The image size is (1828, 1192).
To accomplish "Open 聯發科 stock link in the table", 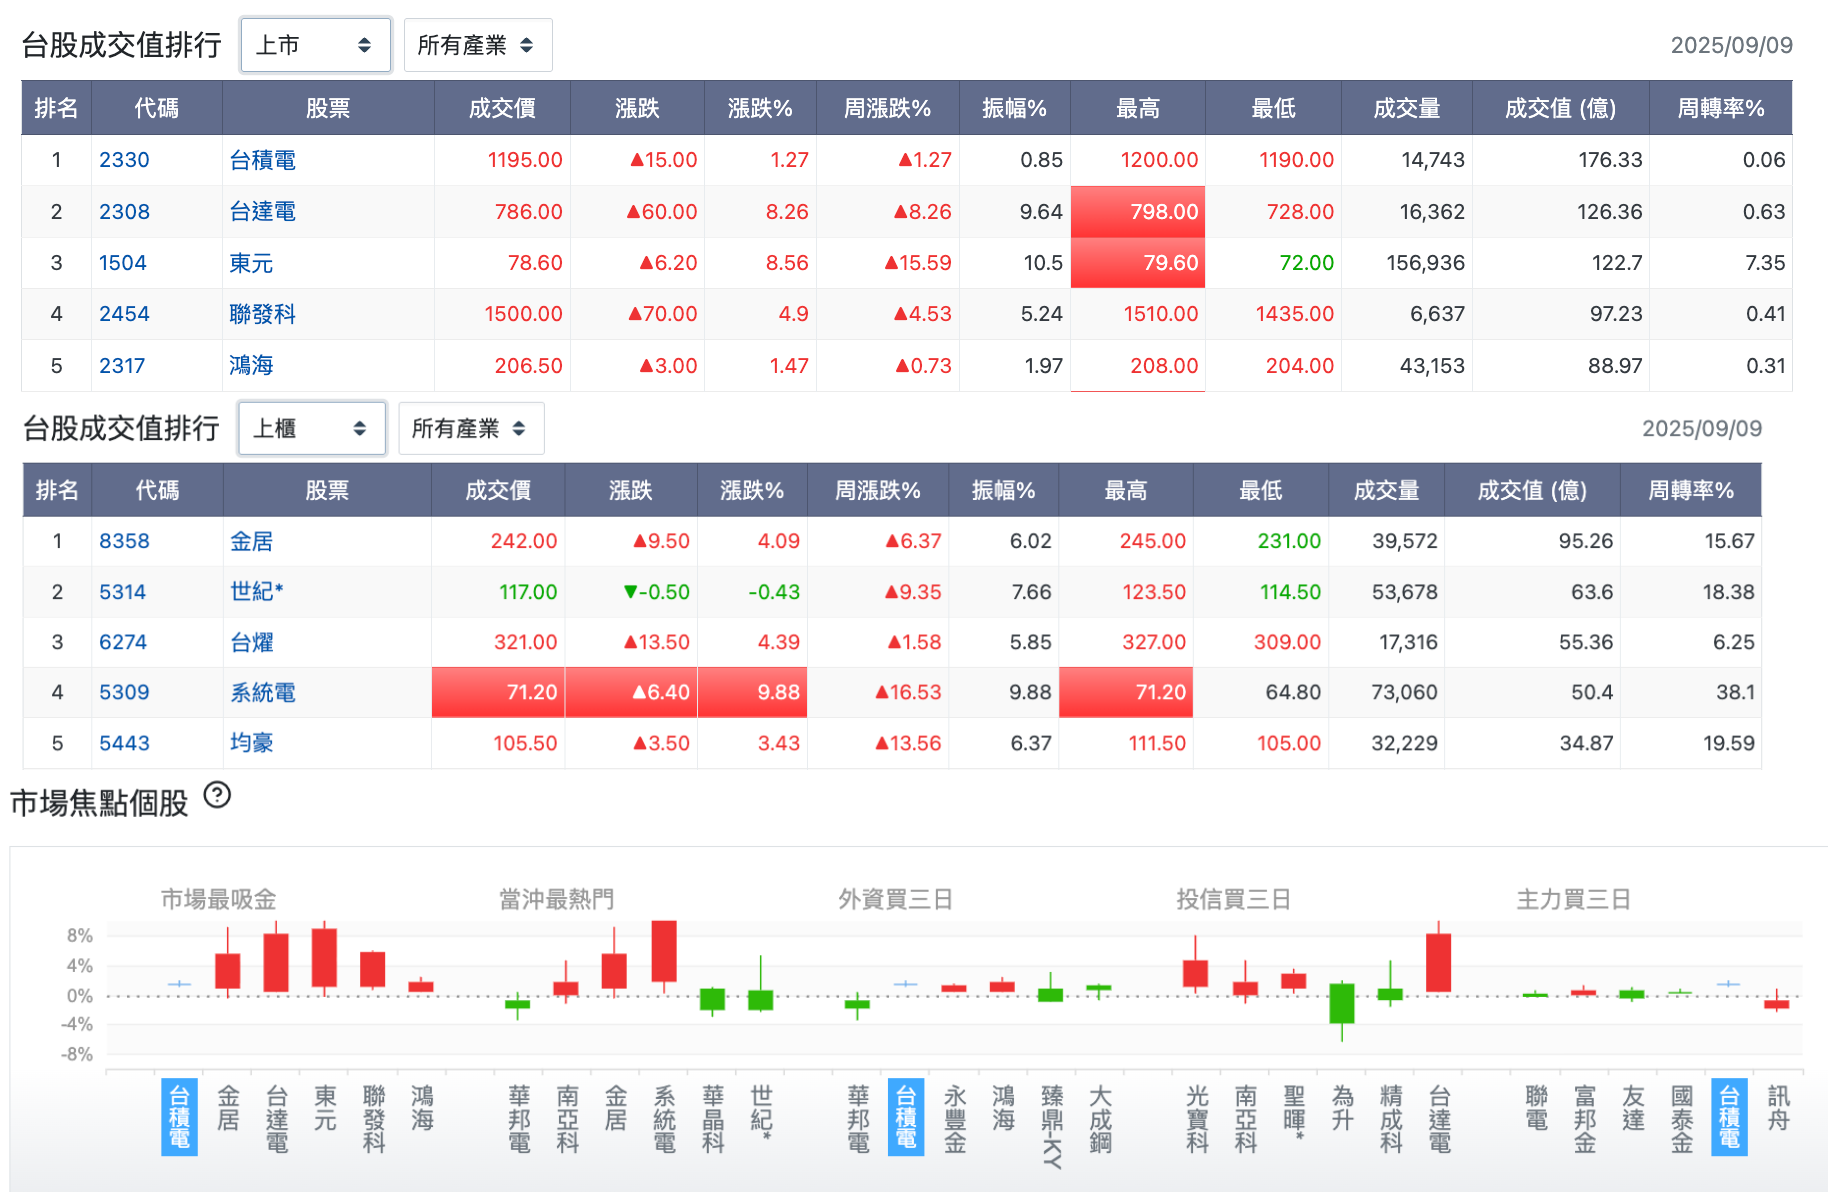I will (x=262, y=314).
